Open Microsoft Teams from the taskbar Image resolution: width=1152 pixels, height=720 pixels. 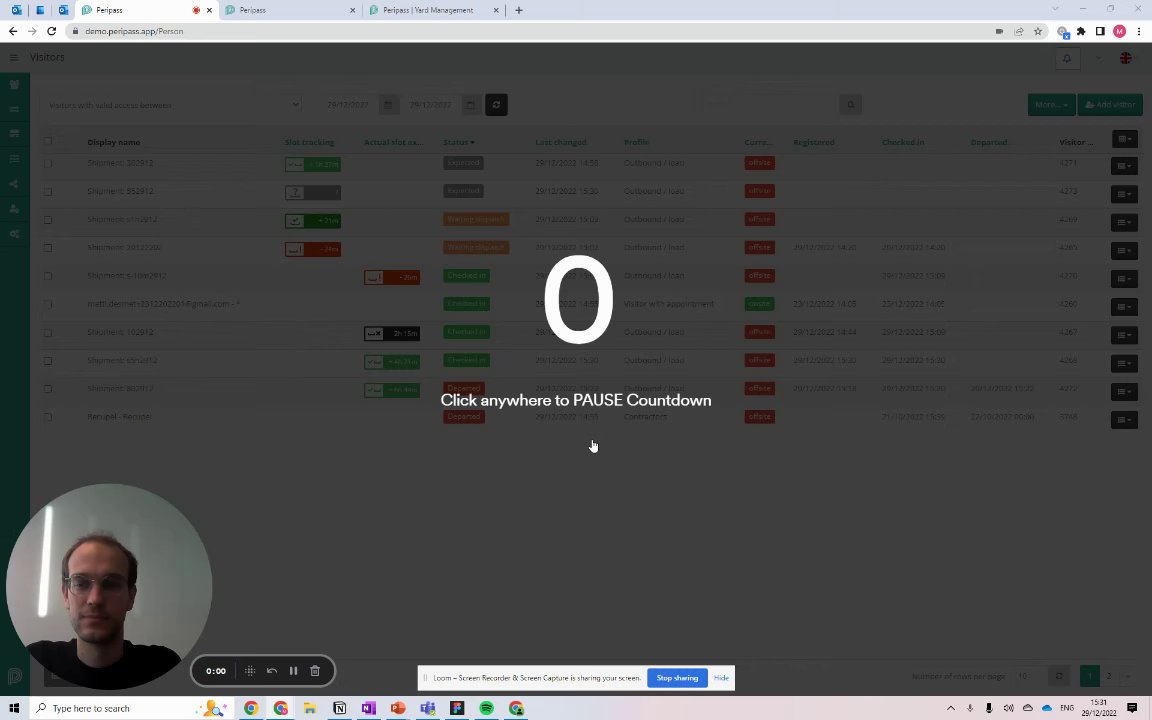[x=428, y=708]
